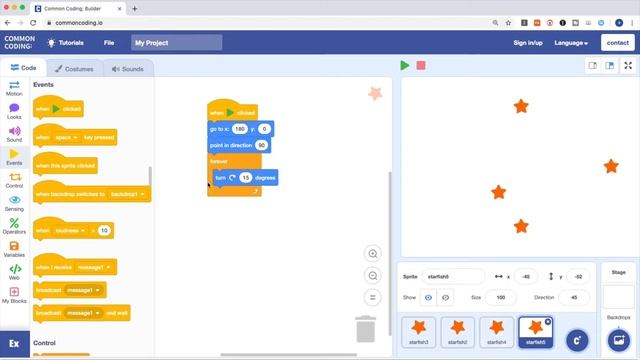640x360 pixels.
Task: Open backdrop1 dropdown in backdrop switches block
Action: click(127, 194)
